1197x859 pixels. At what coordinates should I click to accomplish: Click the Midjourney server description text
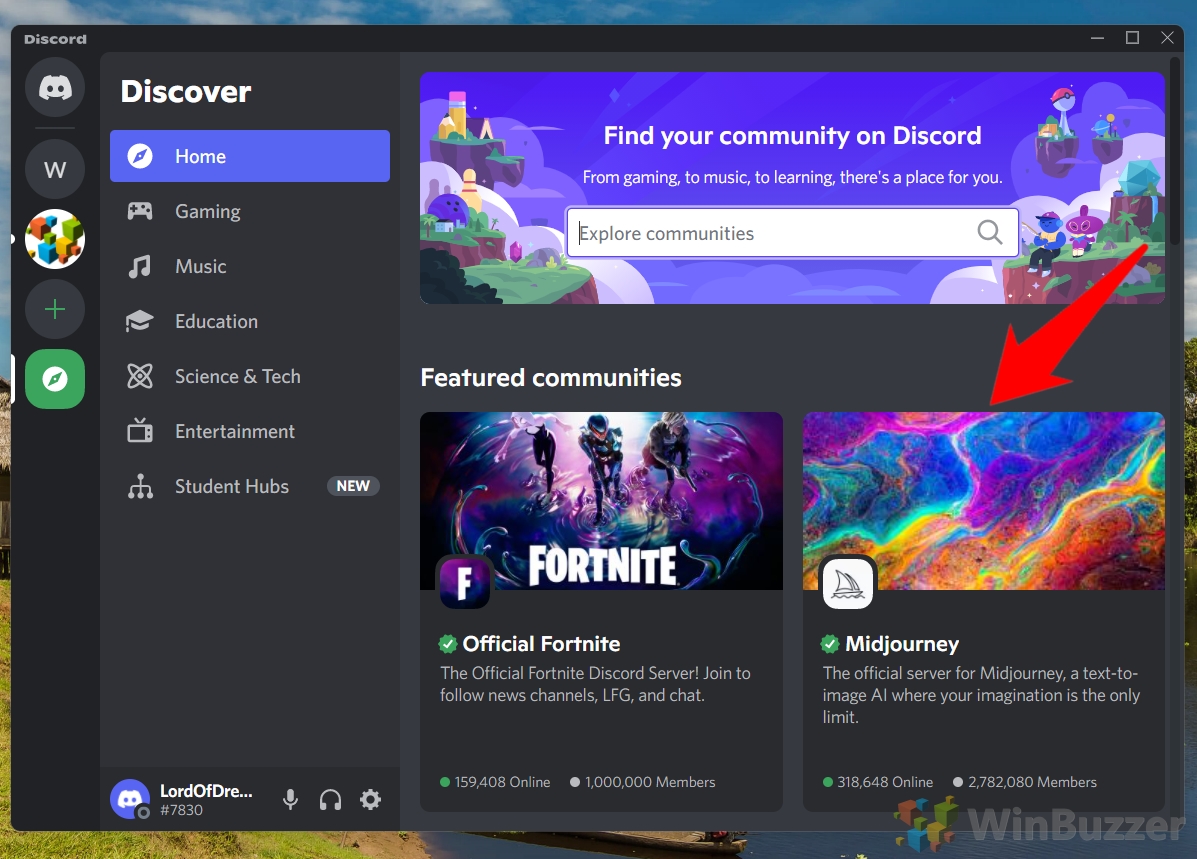point(981,695)
